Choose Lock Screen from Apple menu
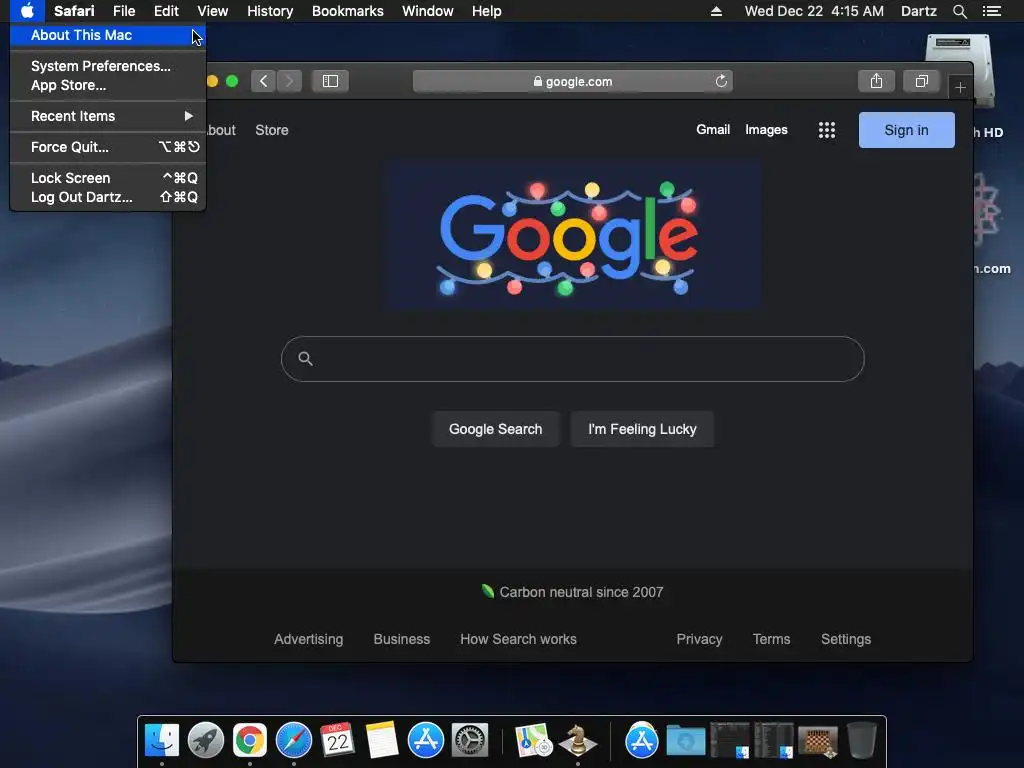This screenshot has height=768, width=1024. tap(108, 178)
